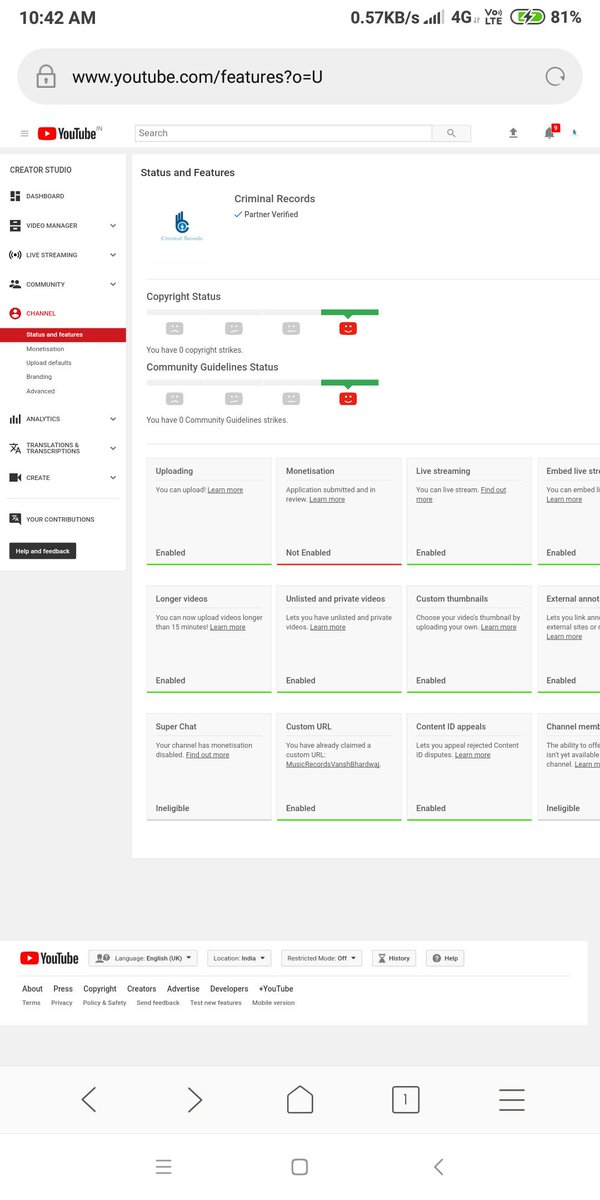Viewport: 600px width, 1200px height.
Task: Focus the YouTube search field
Action: point(284,133)
